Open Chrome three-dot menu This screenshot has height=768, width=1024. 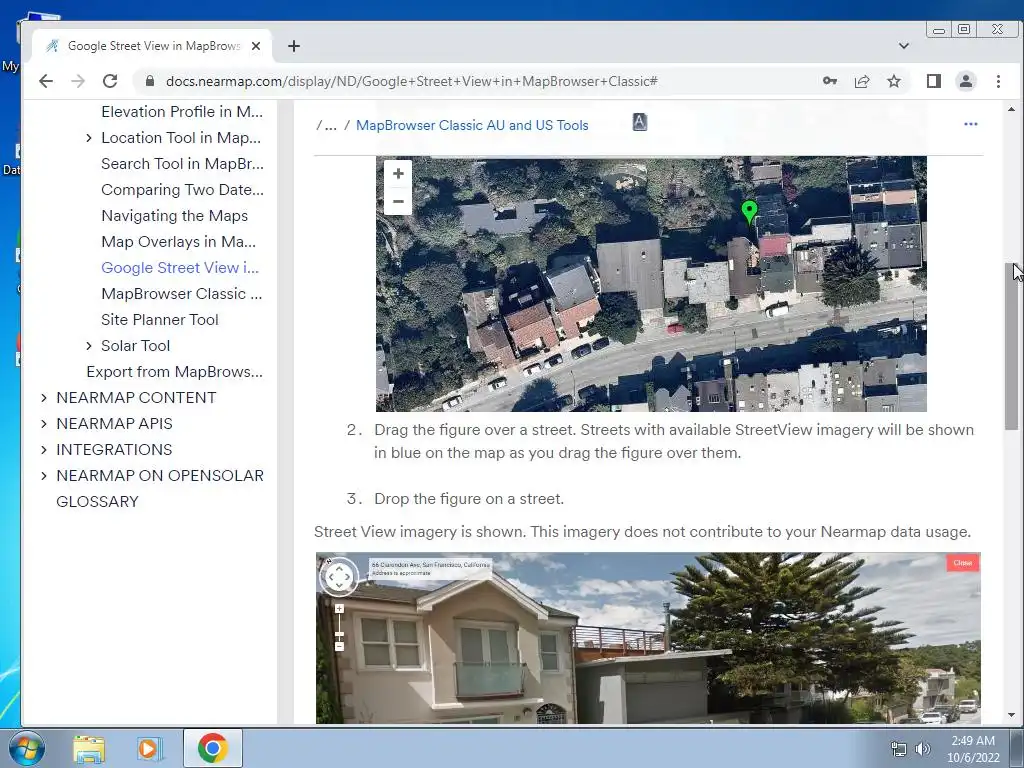point(998,81)
